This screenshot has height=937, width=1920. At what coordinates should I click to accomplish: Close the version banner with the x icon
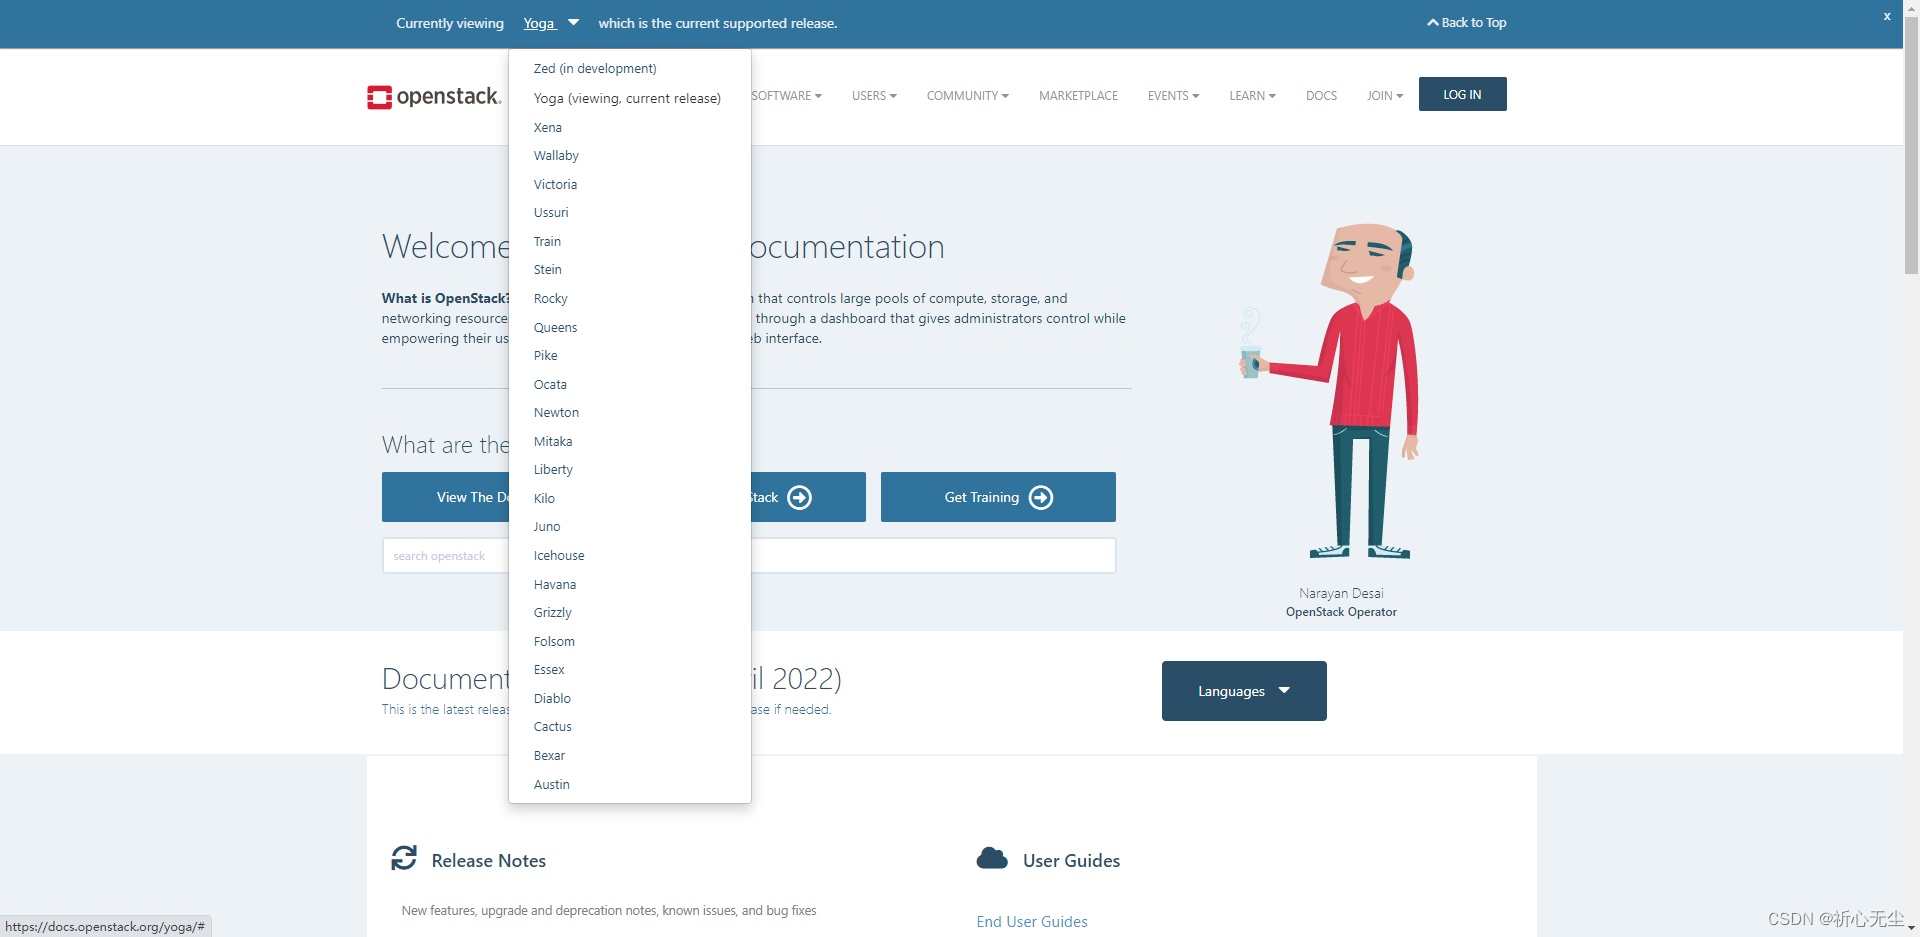pyautogui.click(x=1887, y=16)
